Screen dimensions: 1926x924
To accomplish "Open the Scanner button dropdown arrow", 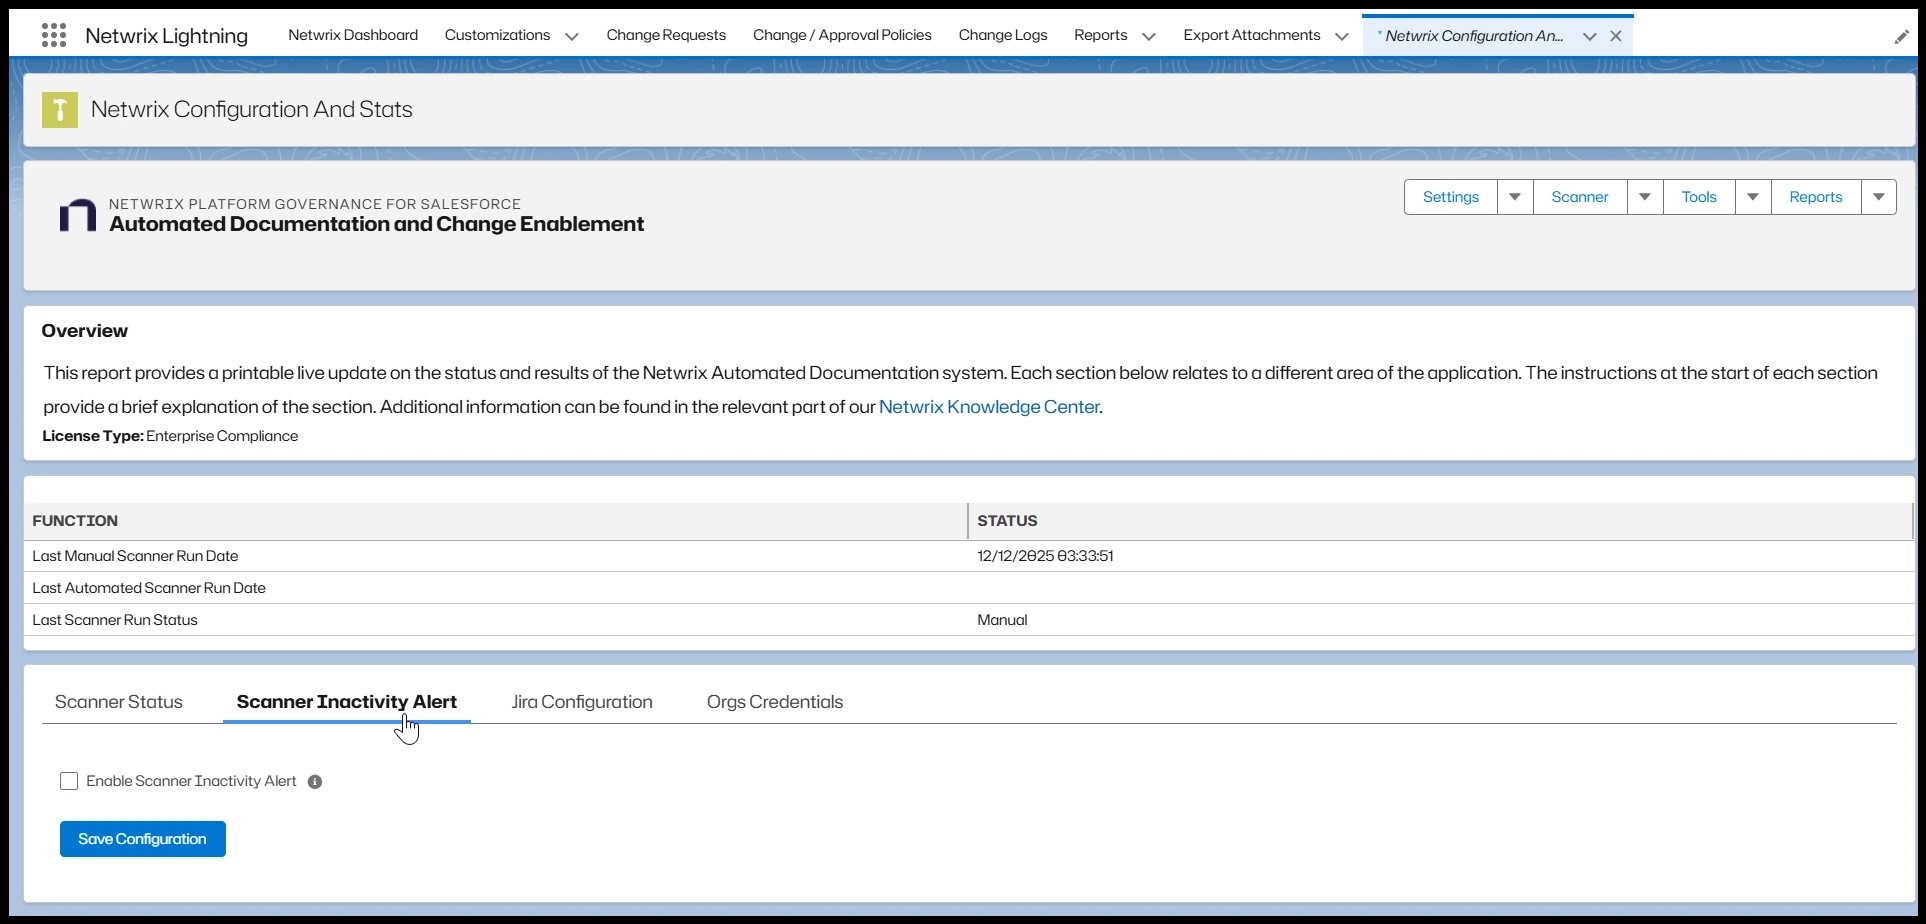I will pyautogui.click(x=1645, y=197).
